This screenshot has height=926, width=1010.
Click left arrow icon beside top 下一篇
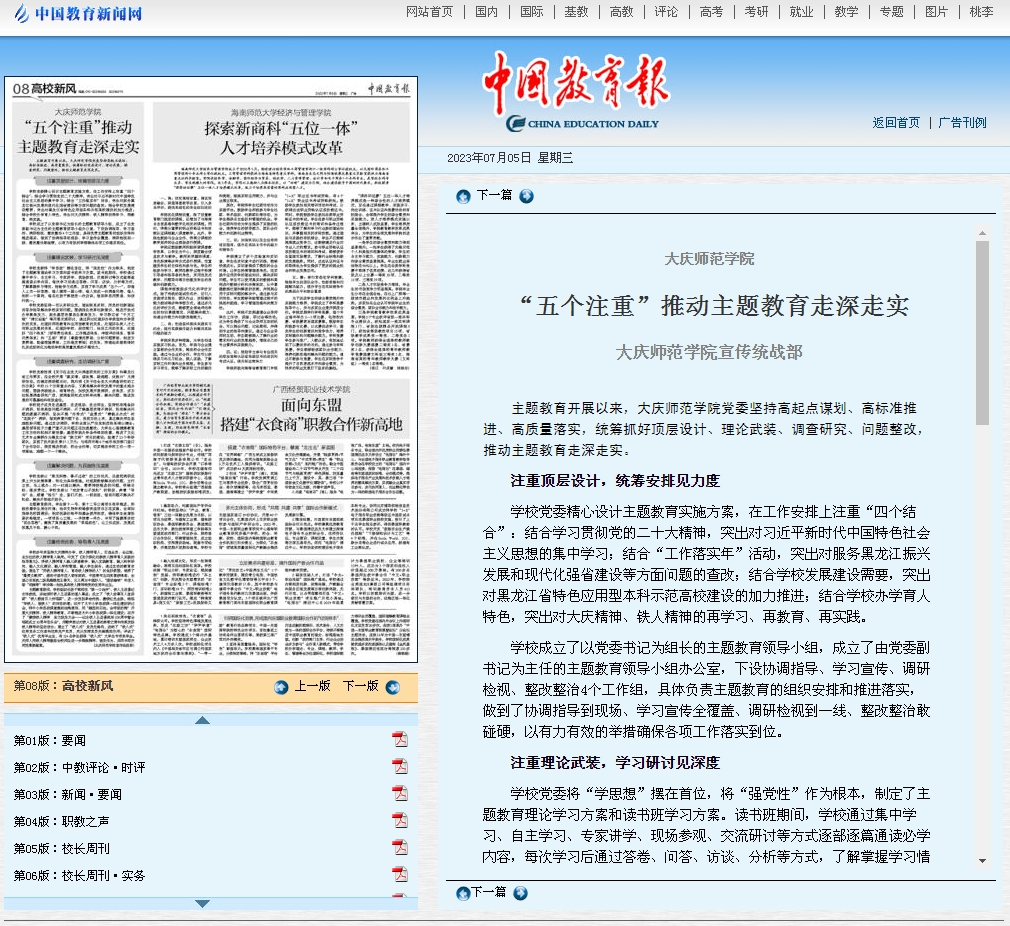click(463, 196)
